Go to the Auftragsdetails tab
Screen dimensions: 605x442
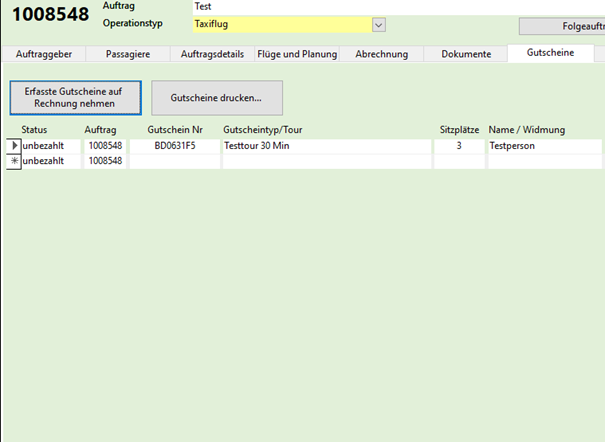click(212, 54)
